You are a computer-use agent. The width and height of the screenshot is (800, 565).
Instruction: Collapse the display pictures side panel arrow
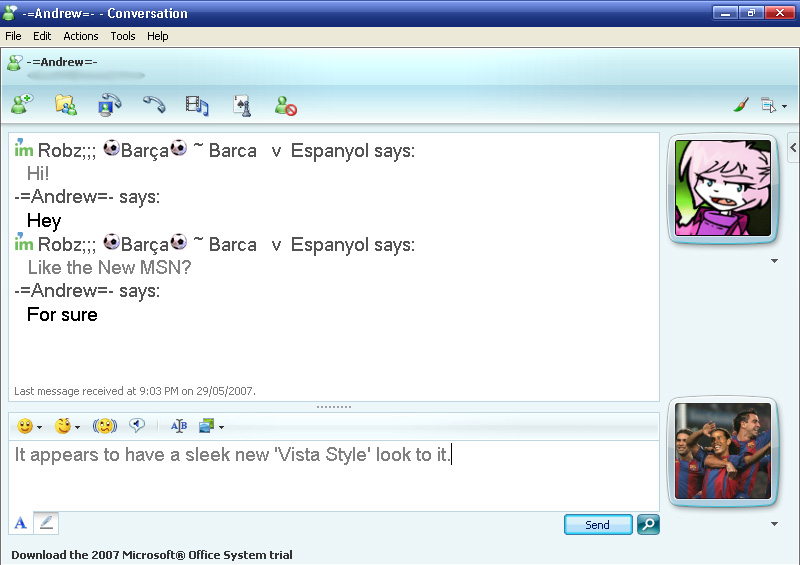pyautogui.click(x=793, y=148)
